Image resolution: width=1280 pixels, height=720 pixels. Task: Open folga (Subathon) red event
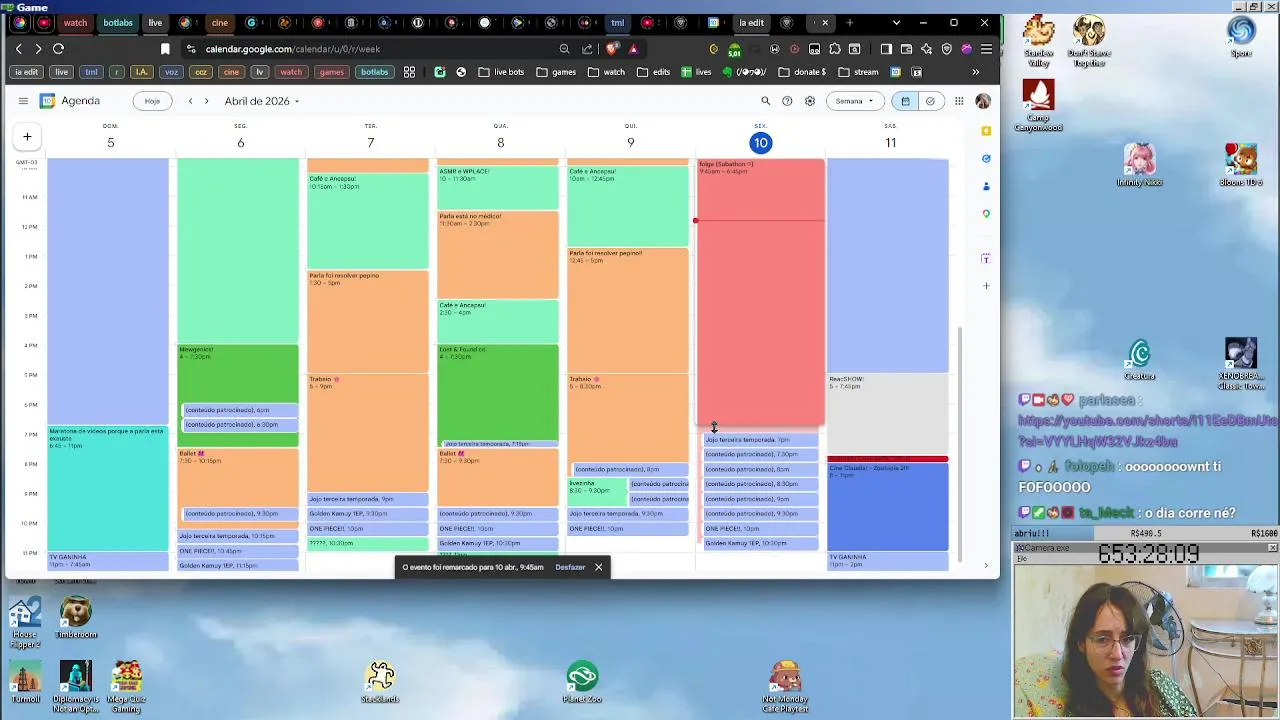coord(761,292)
